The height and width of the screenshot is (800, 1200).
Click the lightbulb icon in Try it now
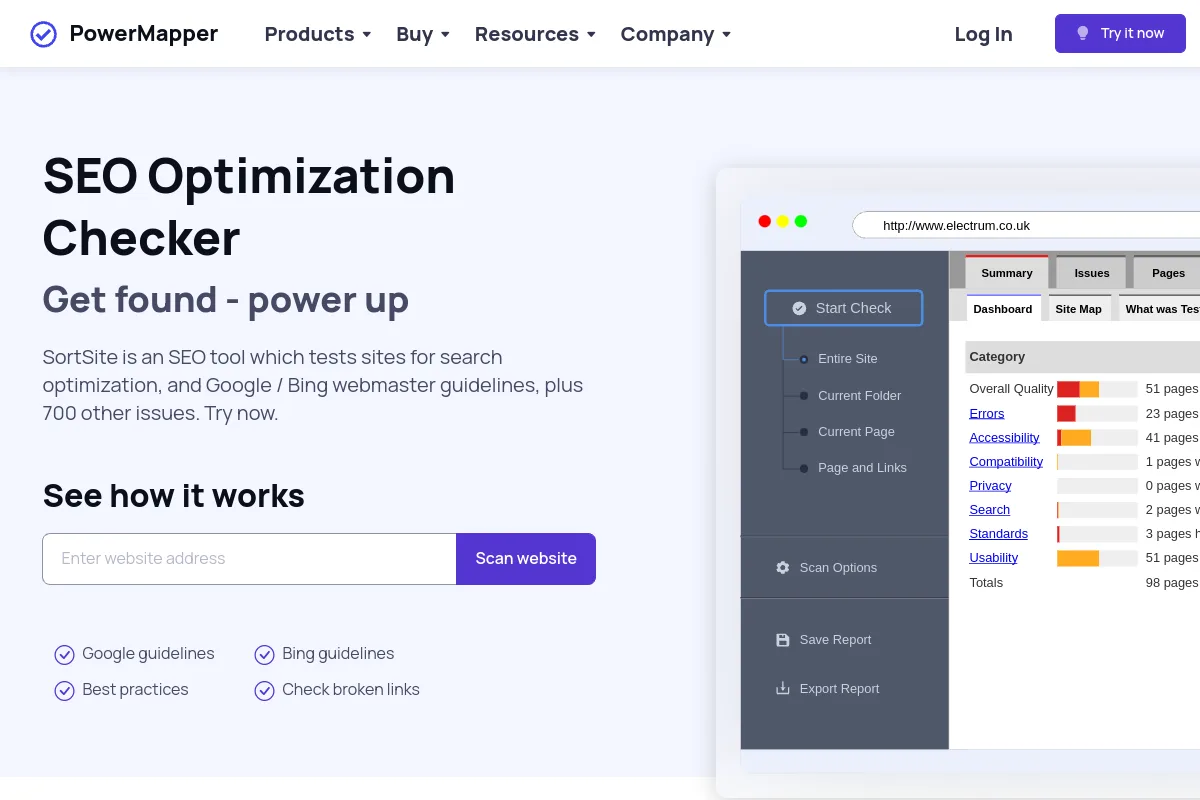click(x=1082, y=34)
